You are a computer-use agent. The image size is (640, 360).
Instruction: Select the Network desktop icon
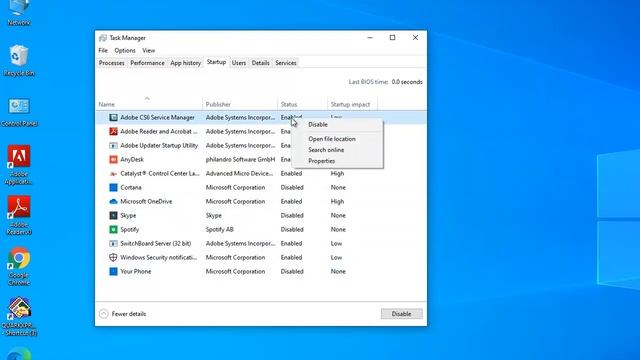point(19,13)
